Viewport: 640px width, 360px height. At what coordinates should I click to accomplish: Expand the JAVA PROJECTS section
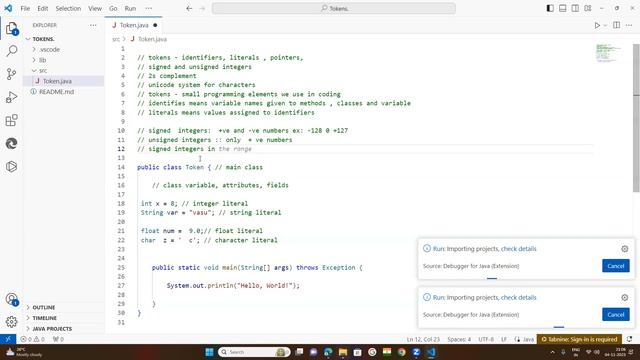(52, 329)
